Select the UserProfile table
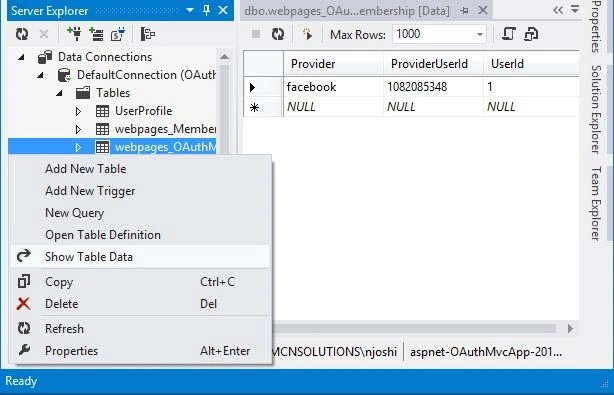 [x=143, y=111]
